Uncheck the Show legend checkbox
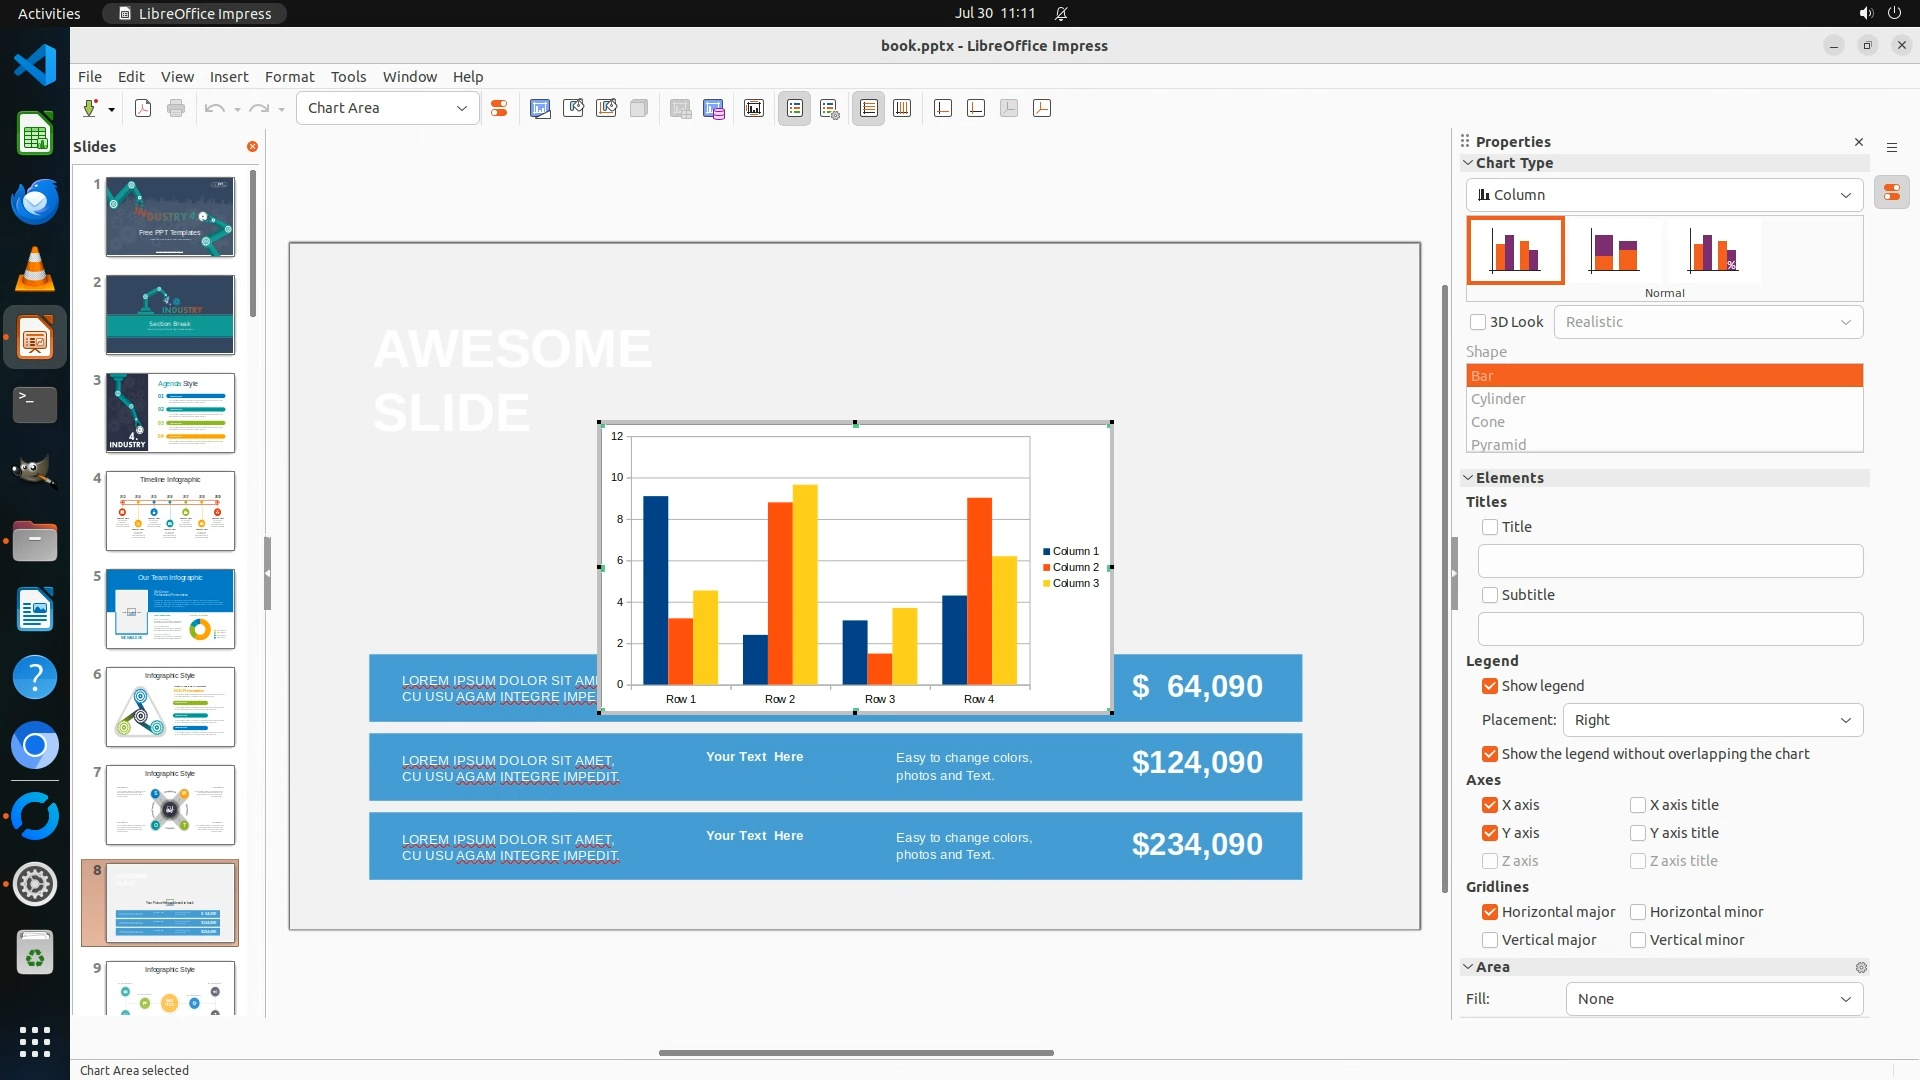 [x=1490, y=686]
